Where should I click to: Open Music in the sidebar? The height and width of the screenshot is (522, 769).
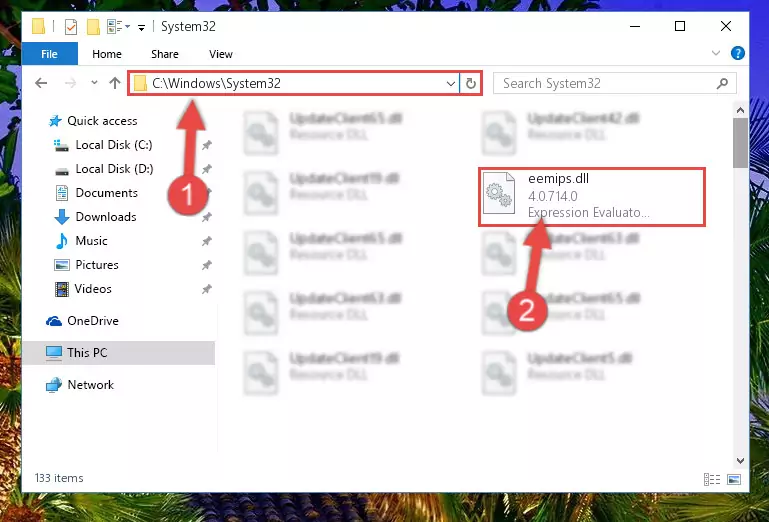point(91,241)
